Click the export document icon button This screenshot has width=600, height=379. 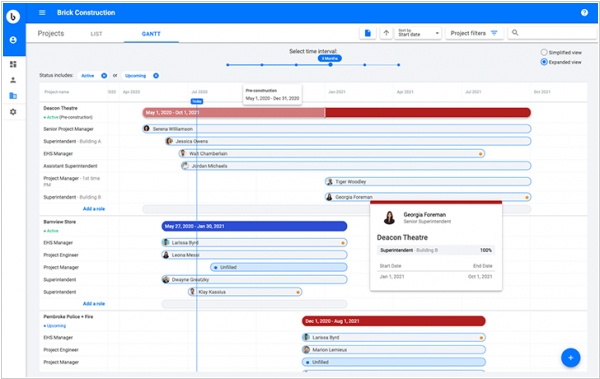click(368, 33)
